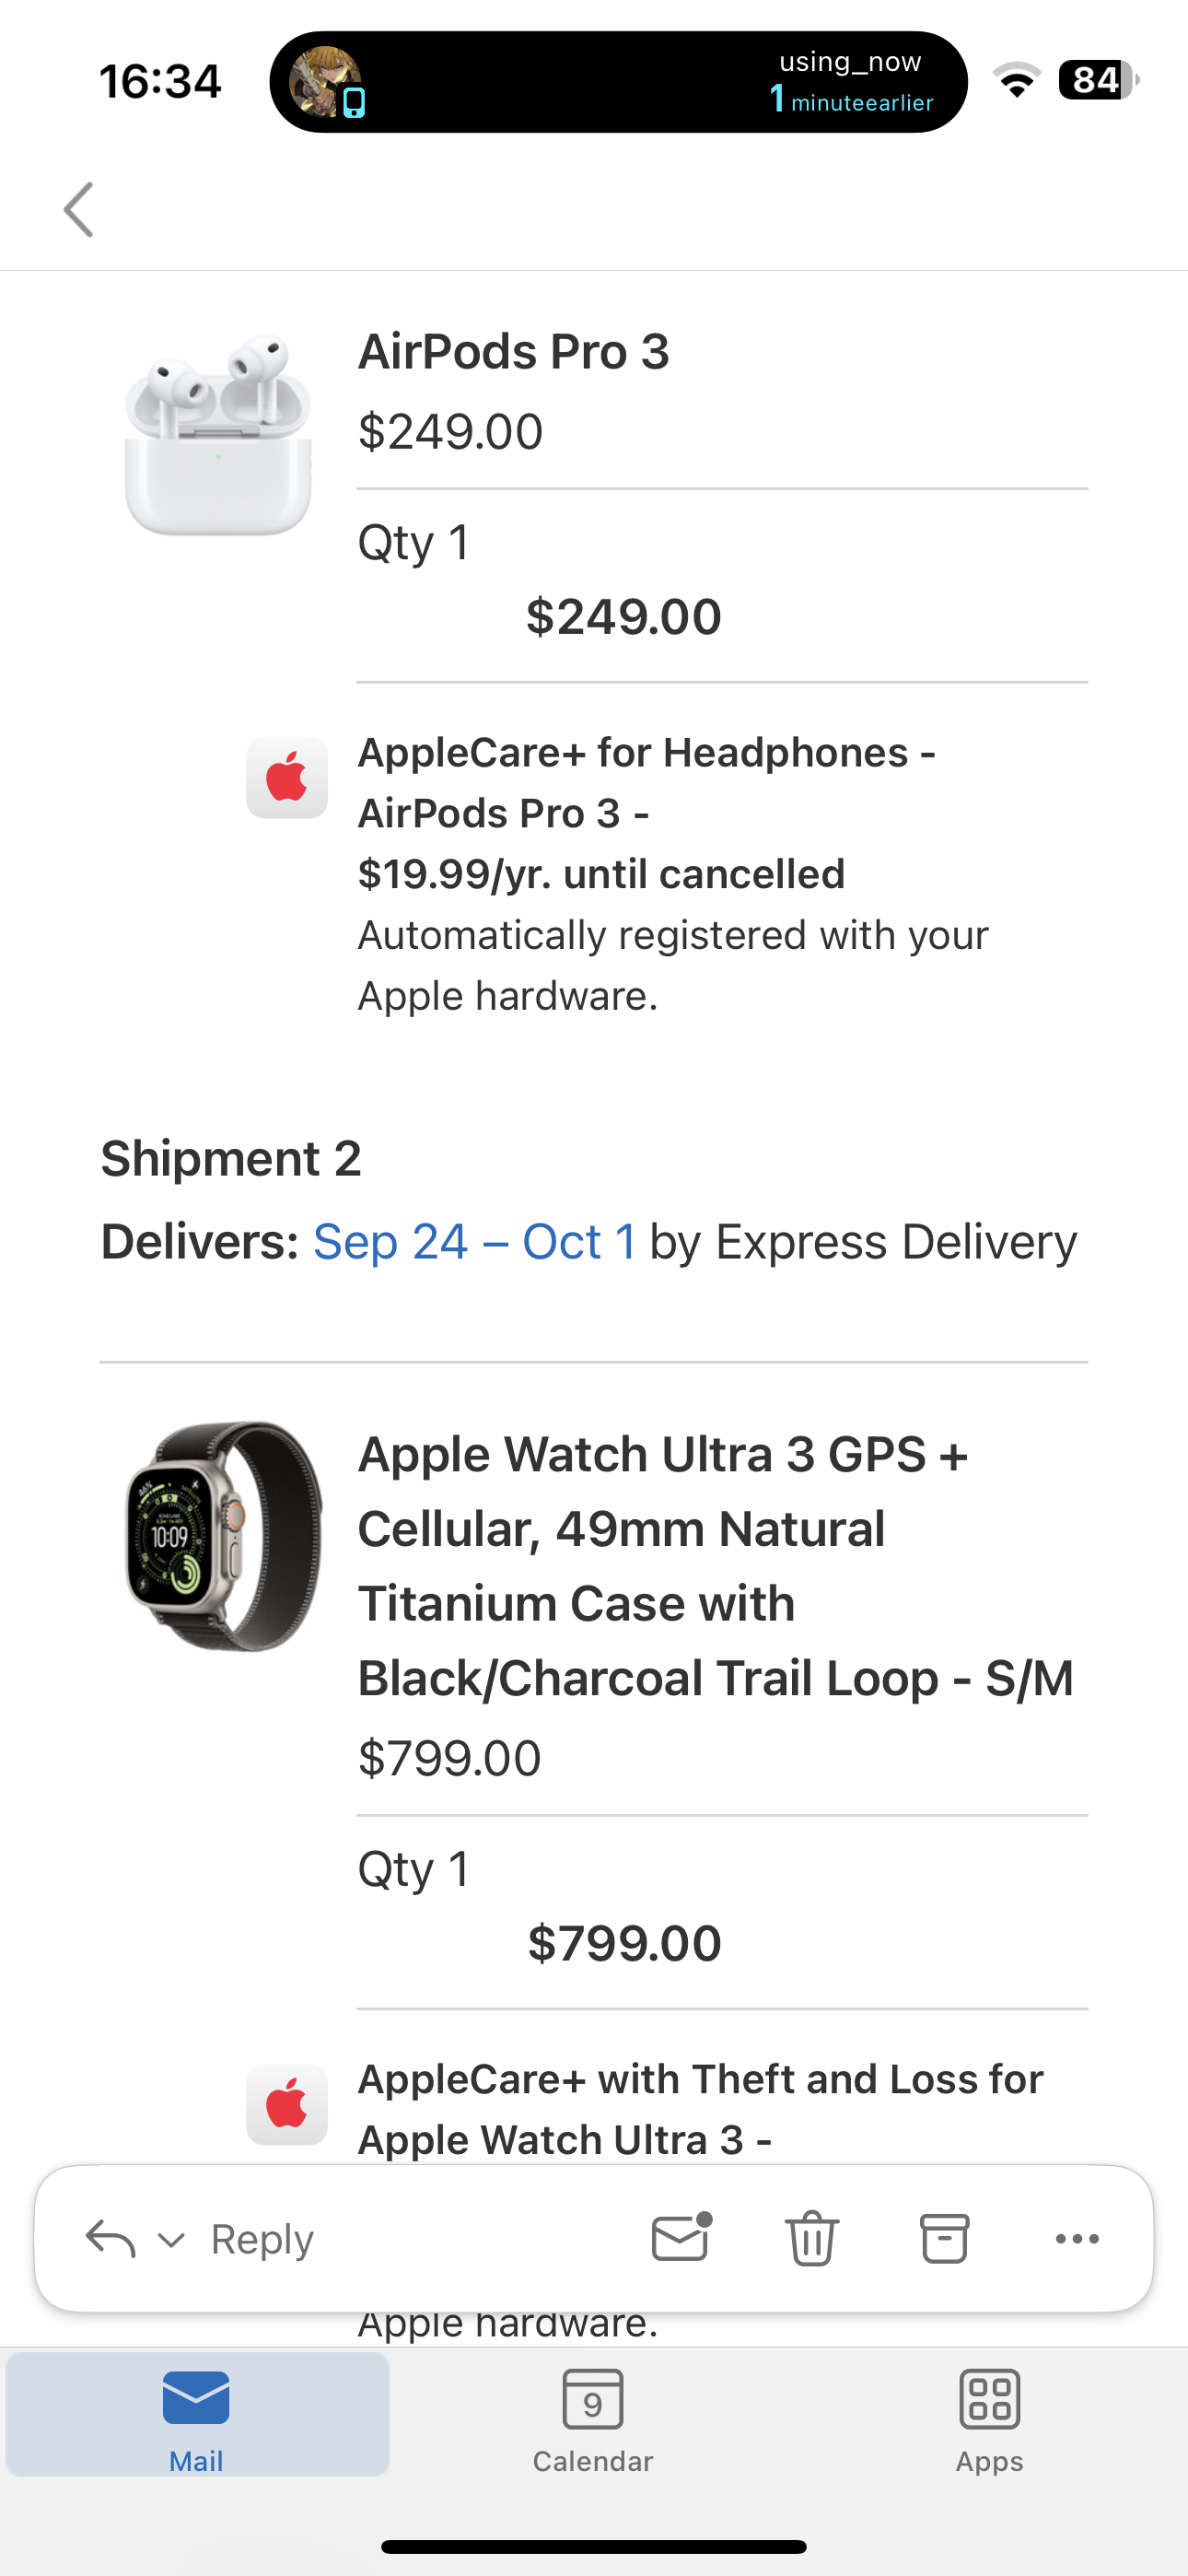Delete this email with trash icon

pos(811,2238)
